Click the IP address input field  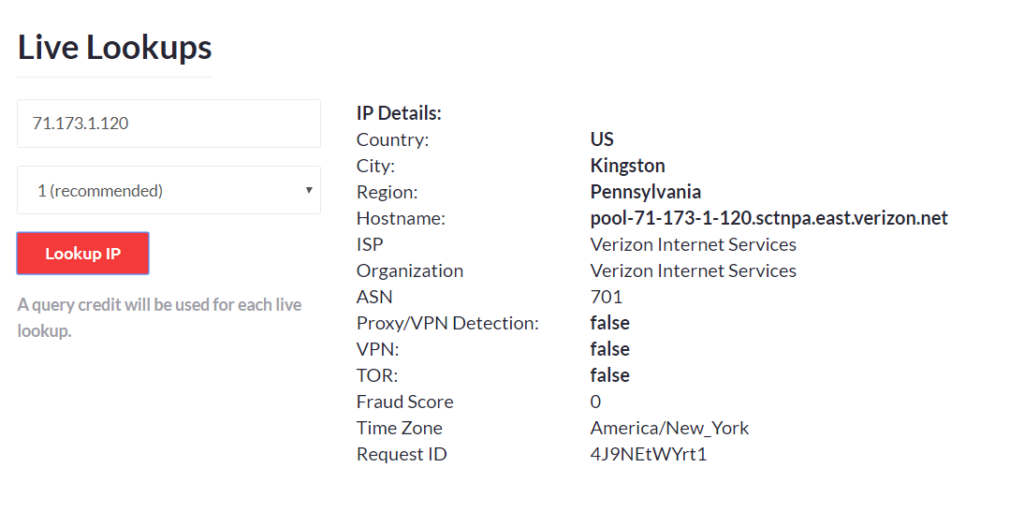coord(168,123)
